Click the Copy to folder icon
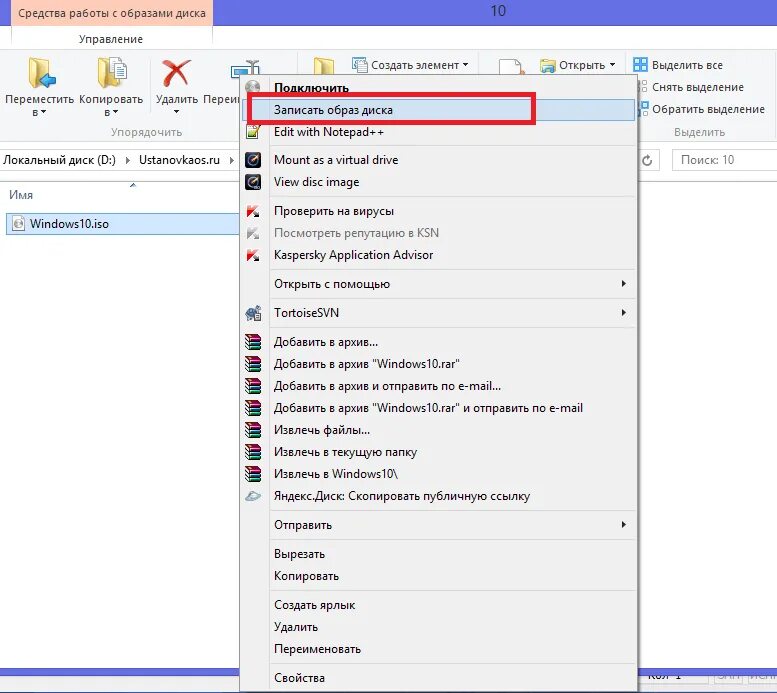777x693 pixels. coord(112,73)
